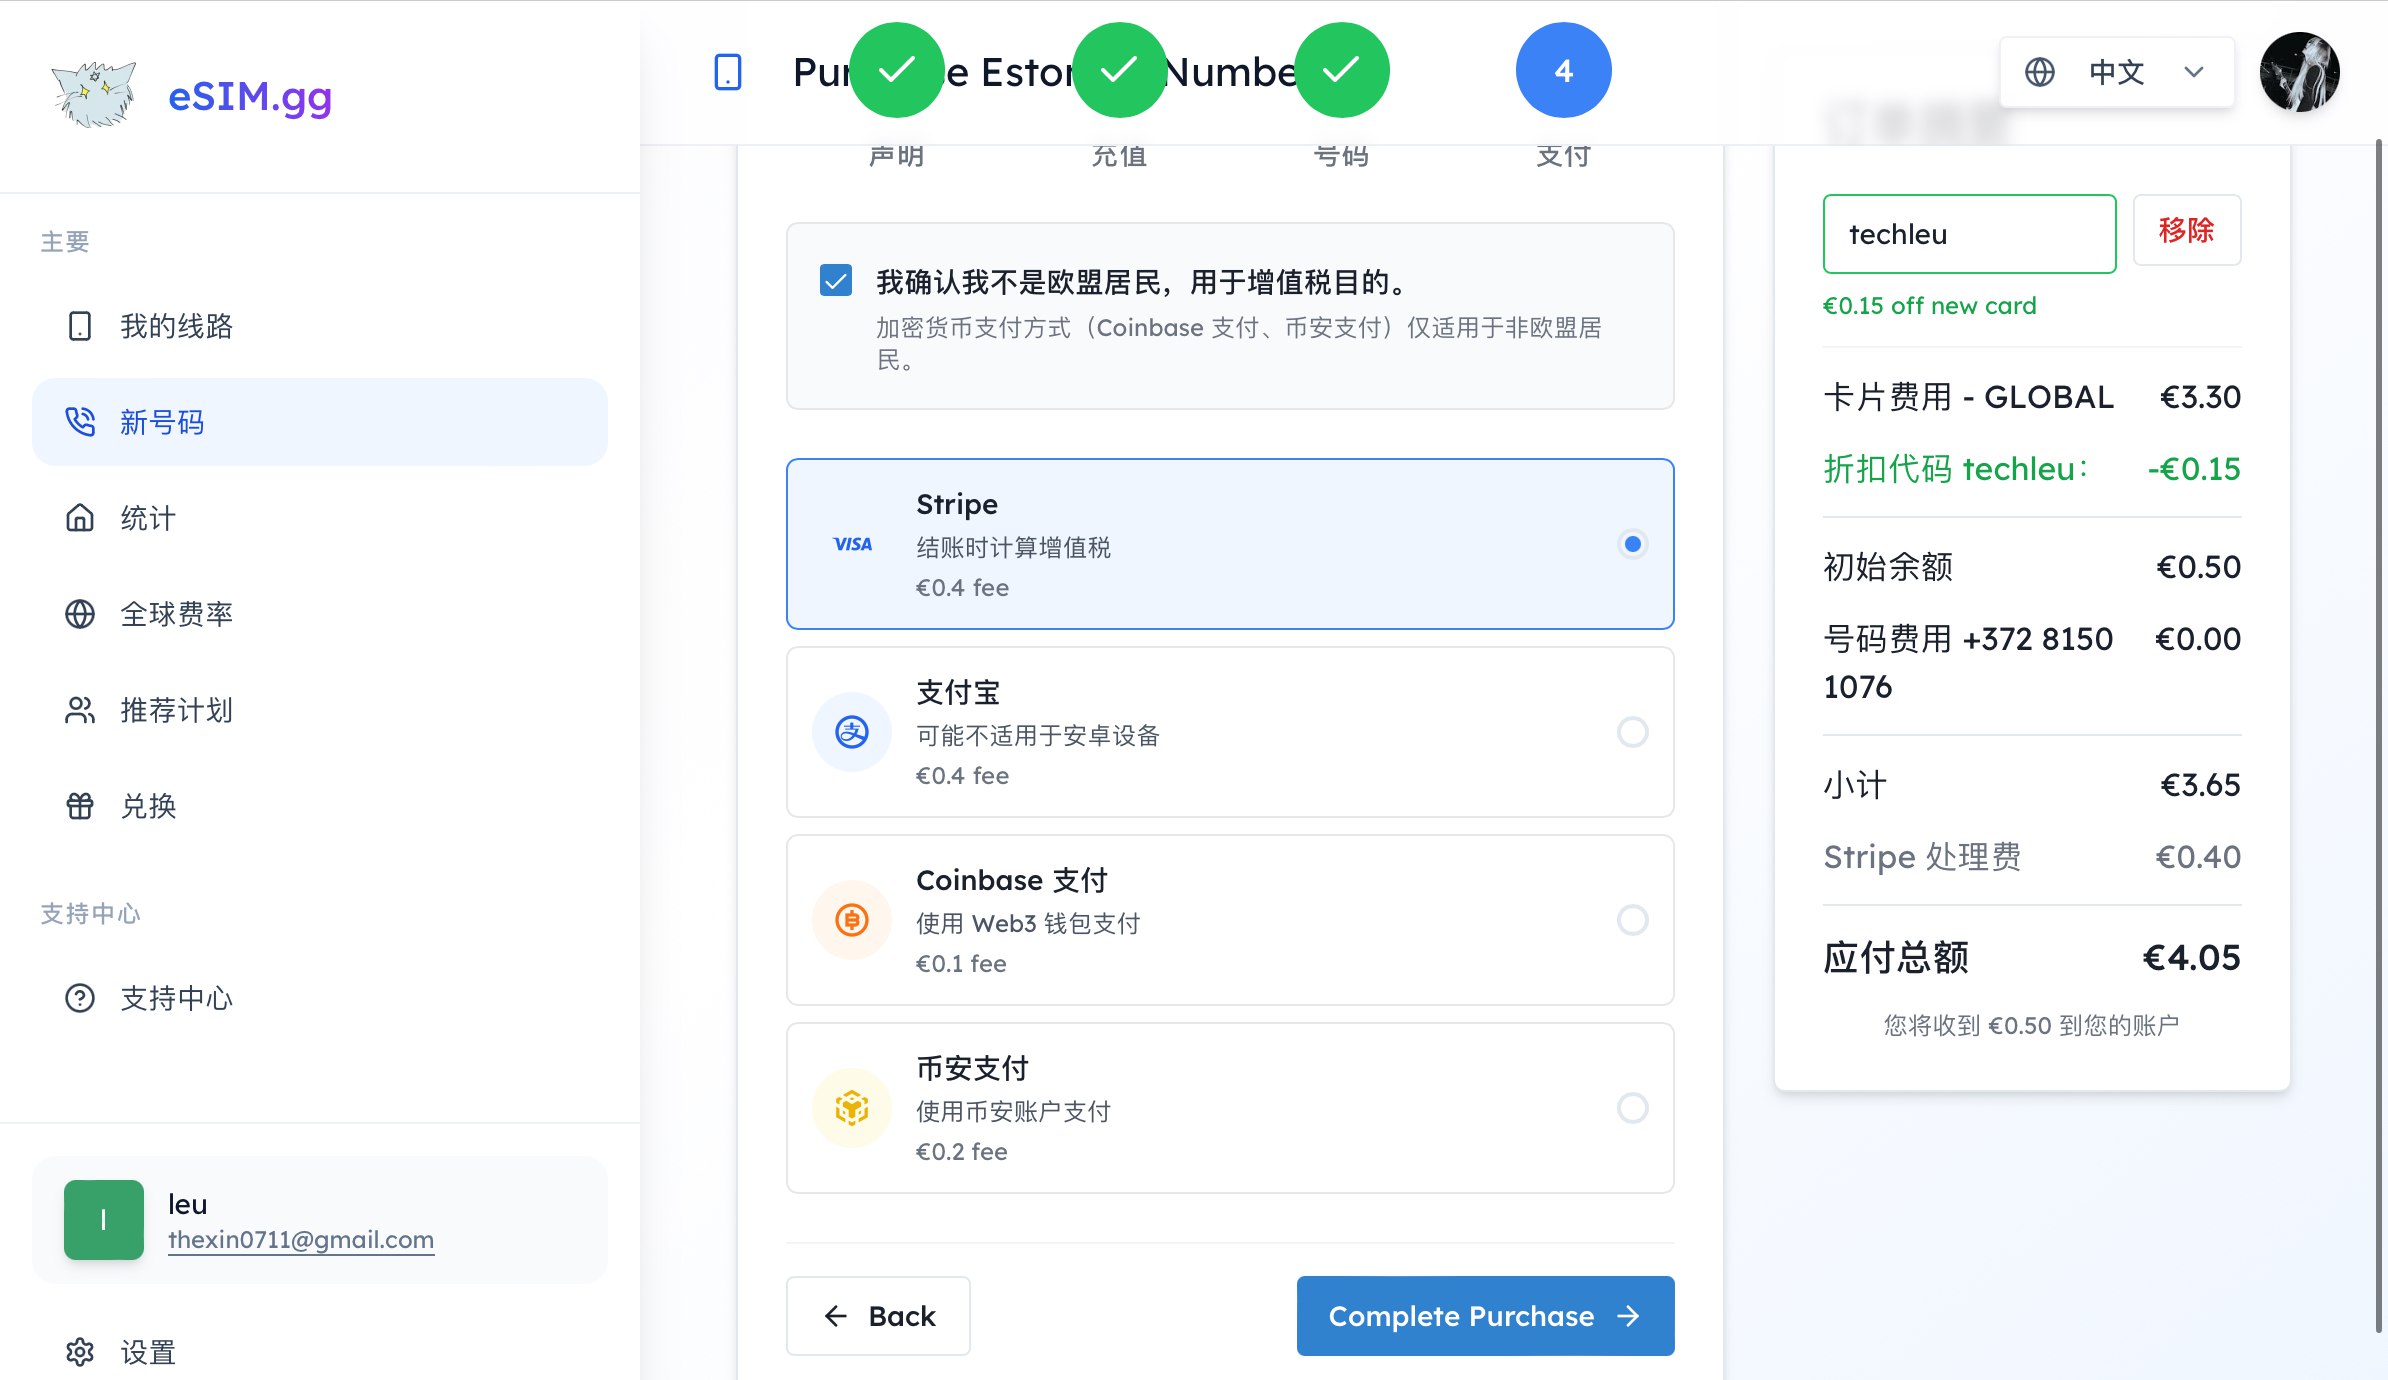Click the help icon beside 支持中心
Screen dimensions: 2388x1380
tap(80, 998)
